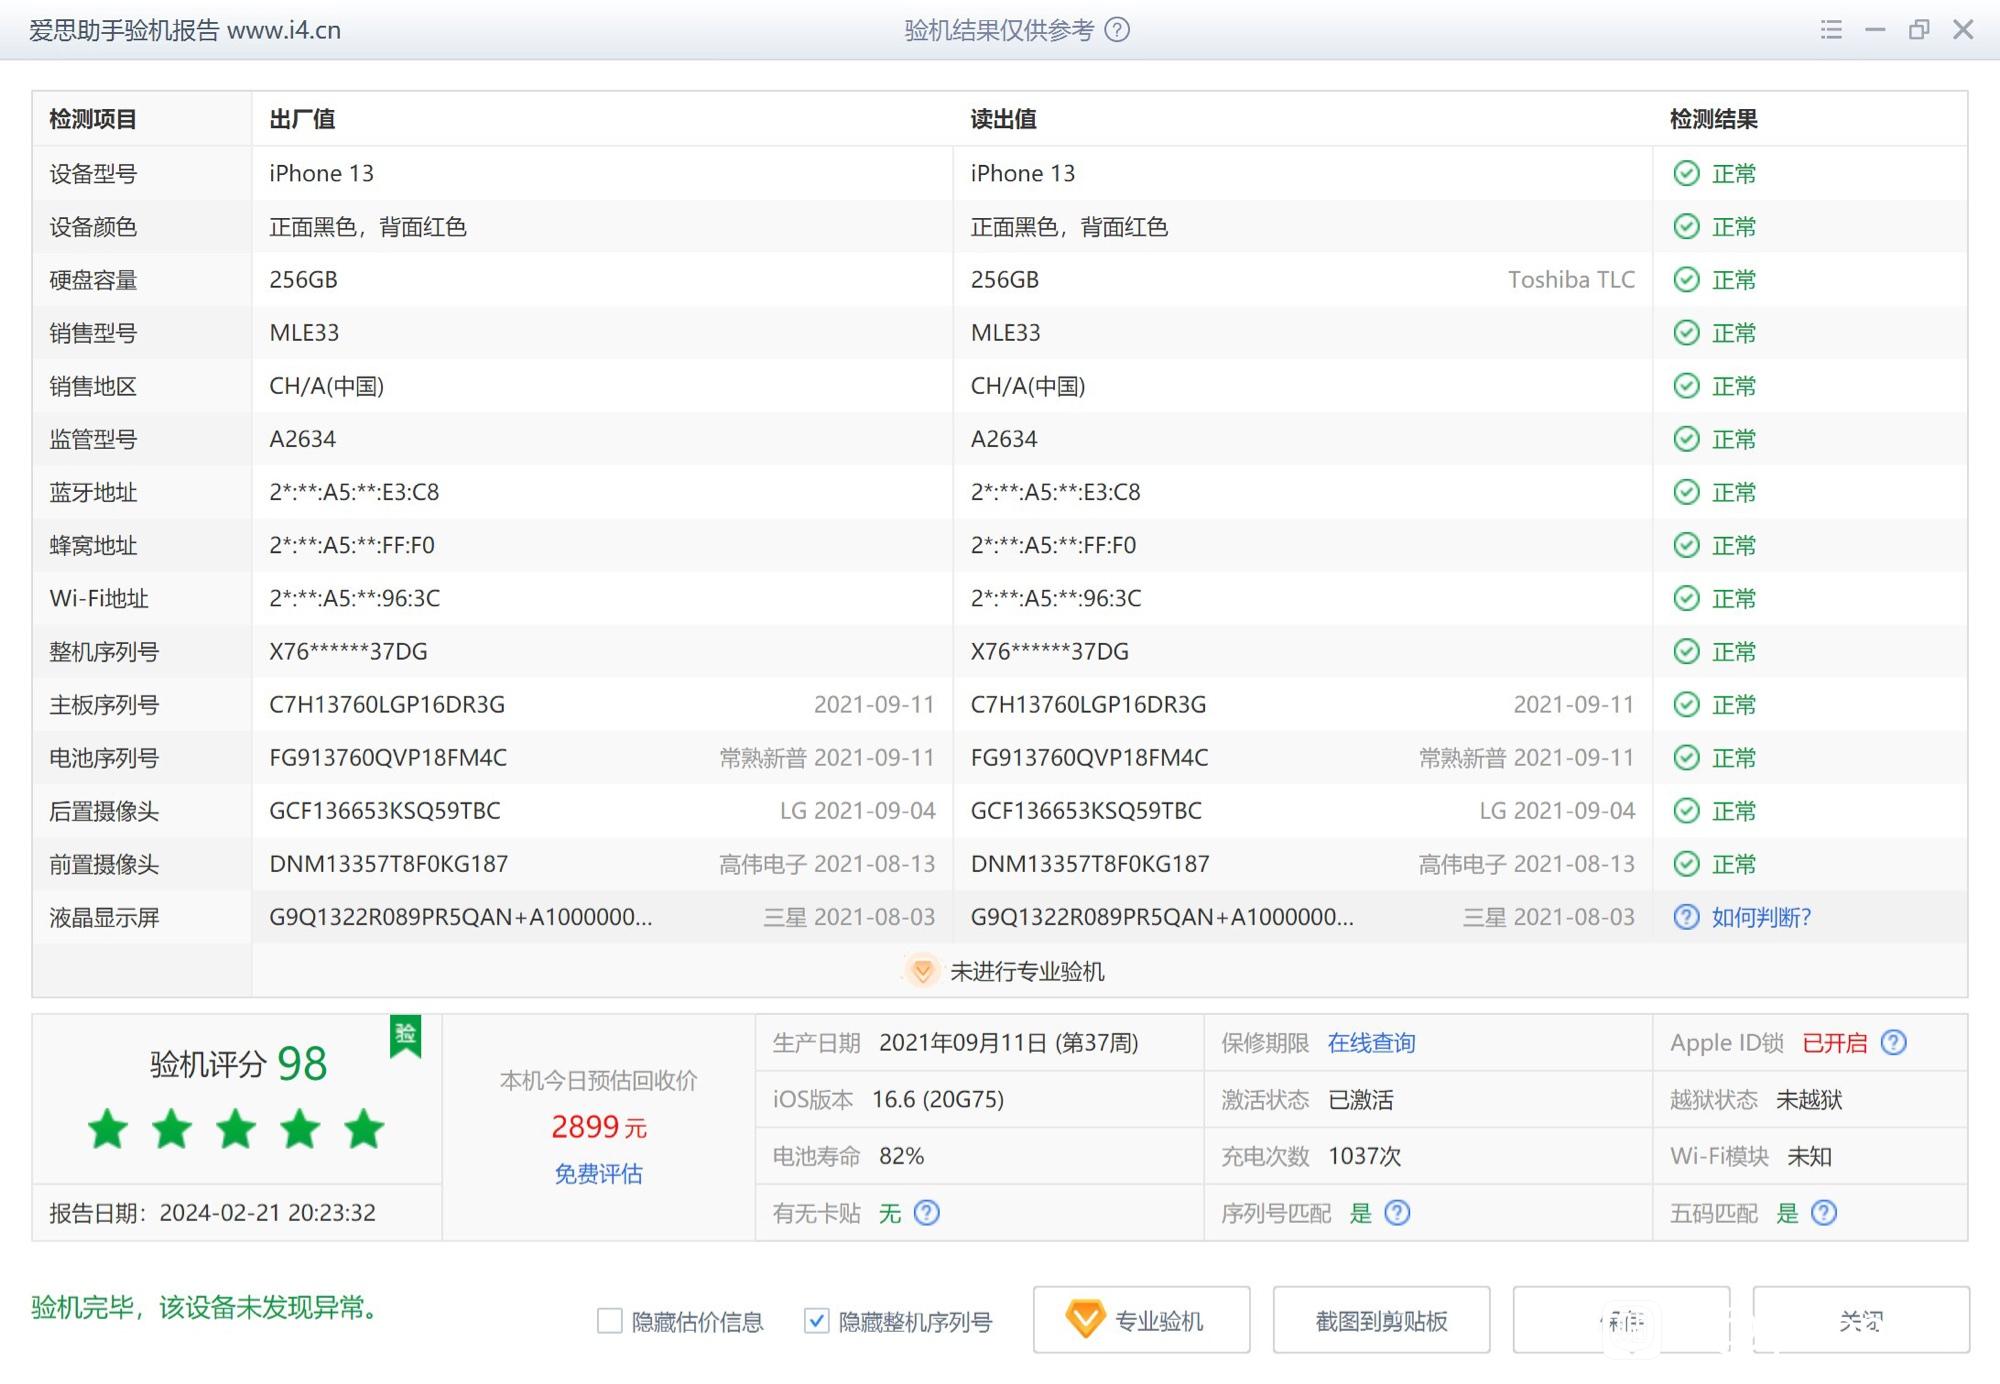Image resolution: width=2000 pixels, height=1384 pixels.
Task: Click the 生产日期 2021年09月11日 value
Action: click(1008, 1043)
